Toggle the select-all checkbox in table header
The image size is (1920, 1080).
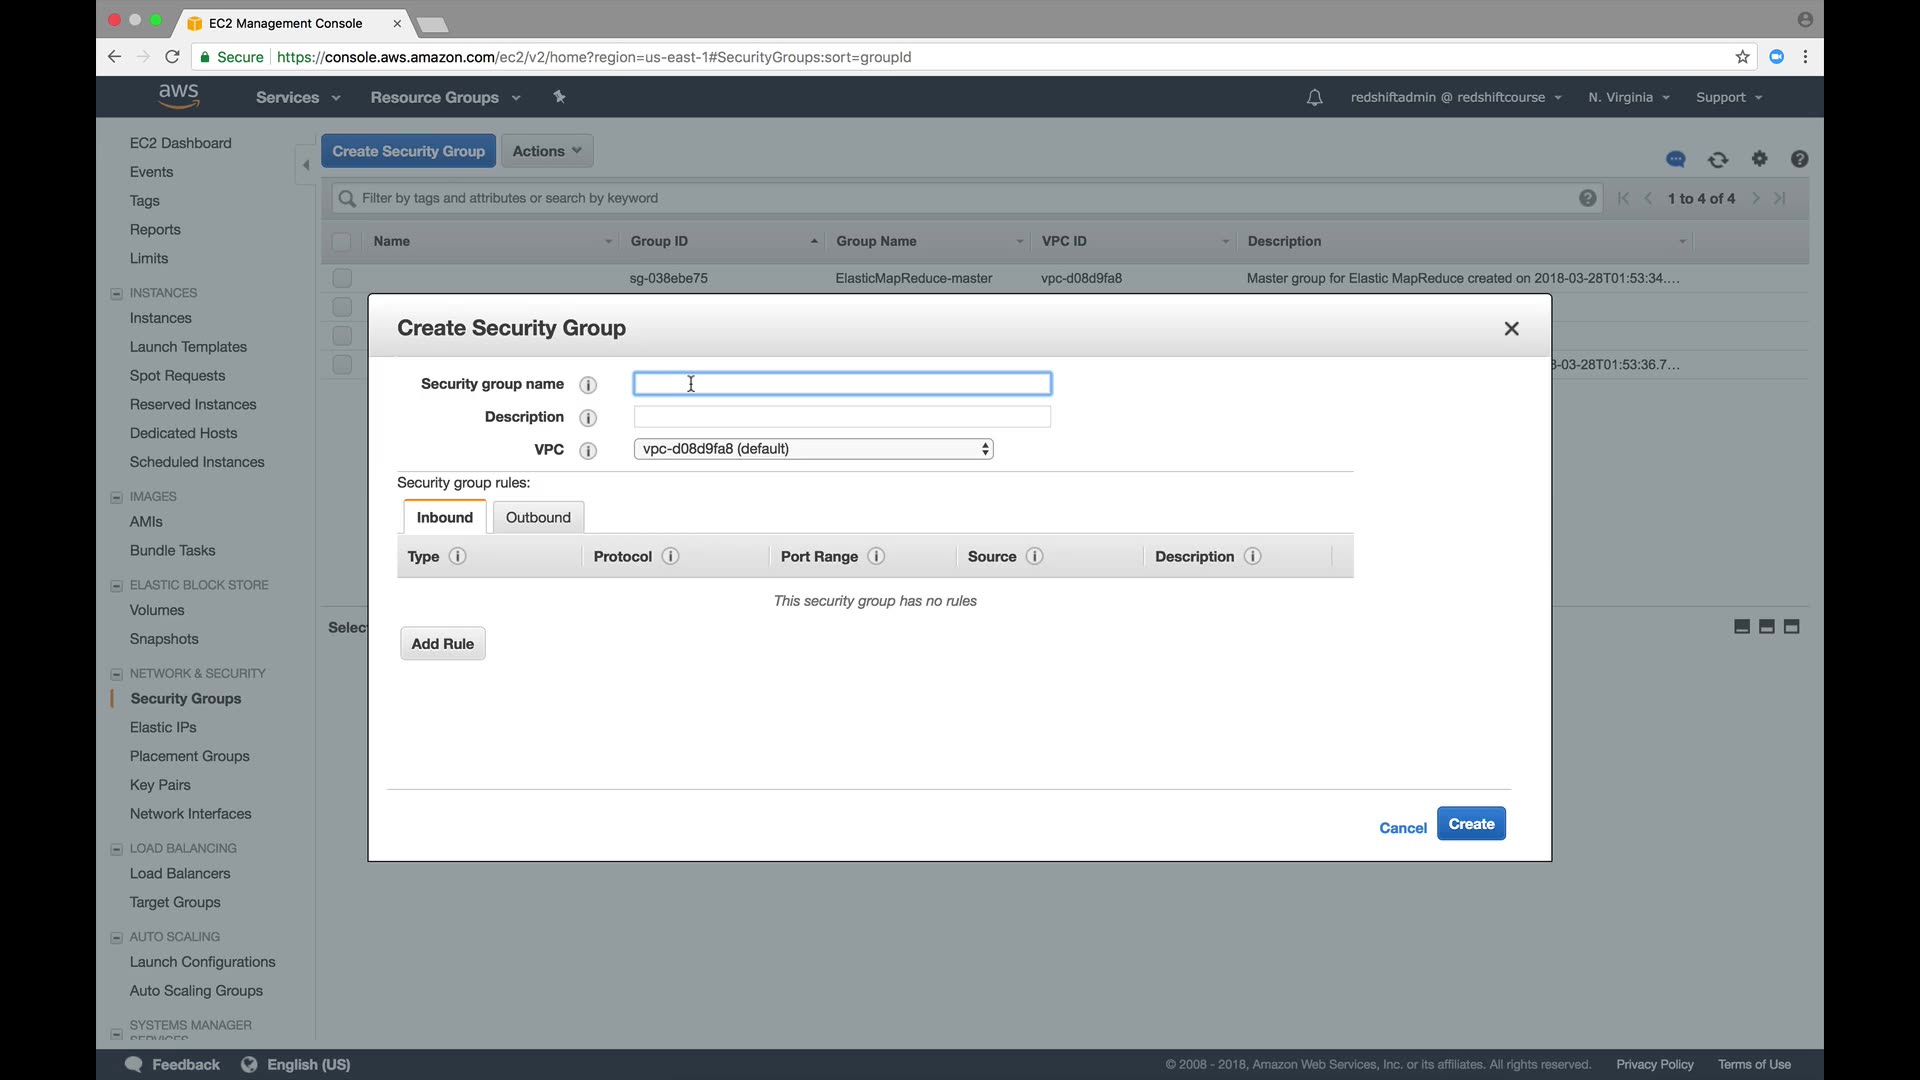pyautogui.click(x=342, y=242)
